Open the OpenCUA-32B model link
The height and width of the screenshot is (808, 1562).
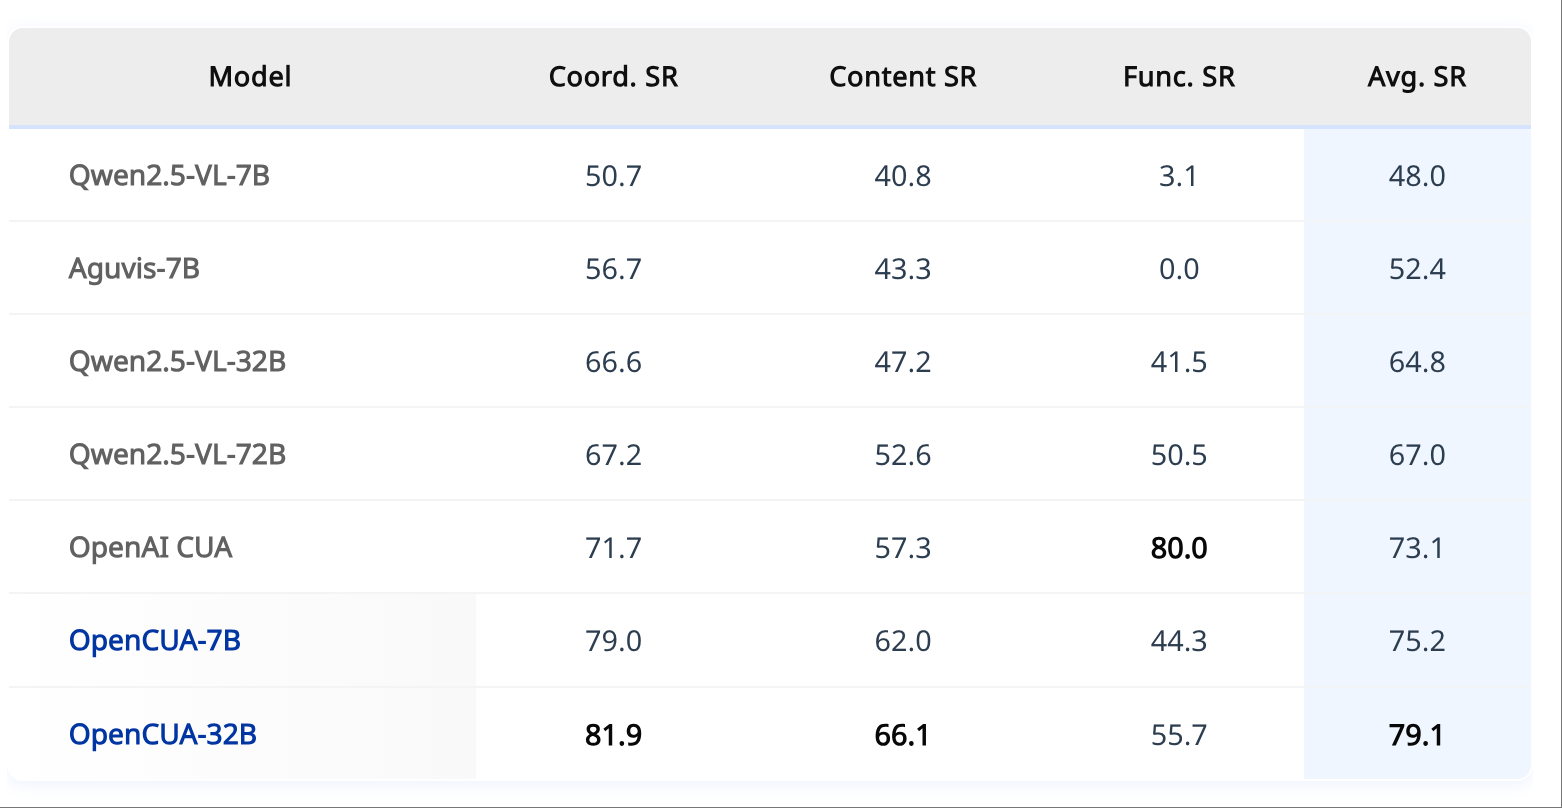(163, 734)
